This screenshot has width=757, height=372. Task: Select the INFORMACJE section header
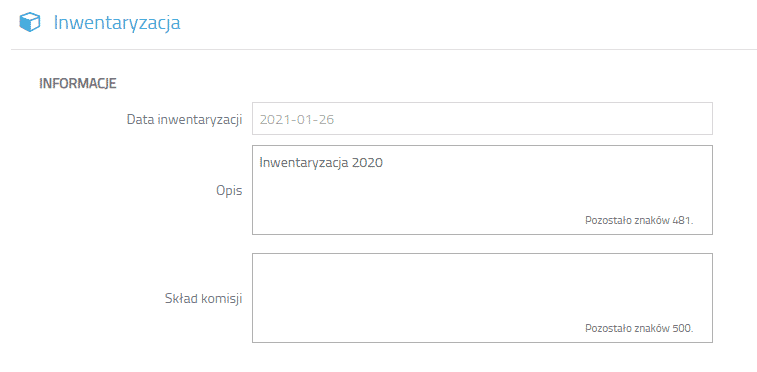tap(78, 83)
